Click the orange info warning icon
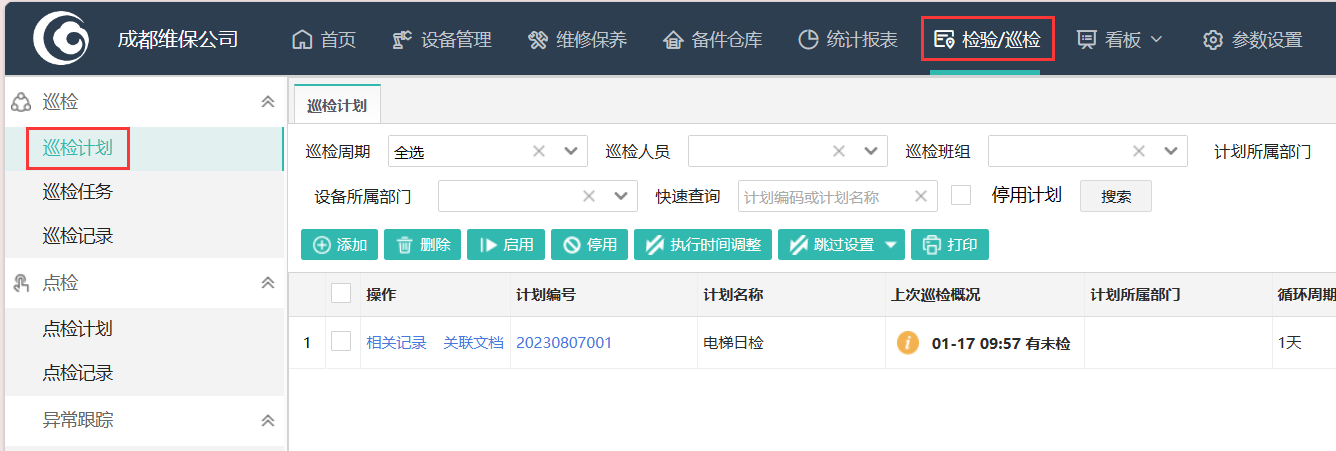1336x451 pixels. (907, 343)
